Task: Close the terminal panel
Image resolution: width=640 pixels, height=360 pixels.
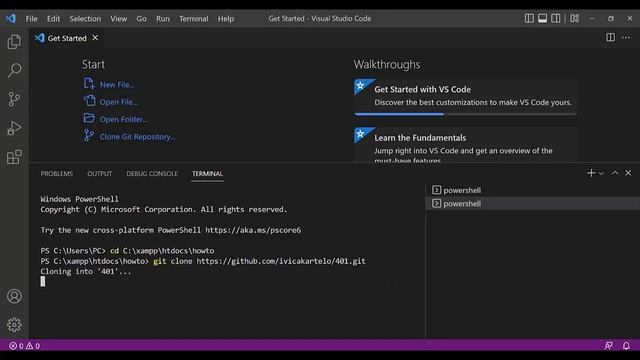Action: tap(628, 173)
